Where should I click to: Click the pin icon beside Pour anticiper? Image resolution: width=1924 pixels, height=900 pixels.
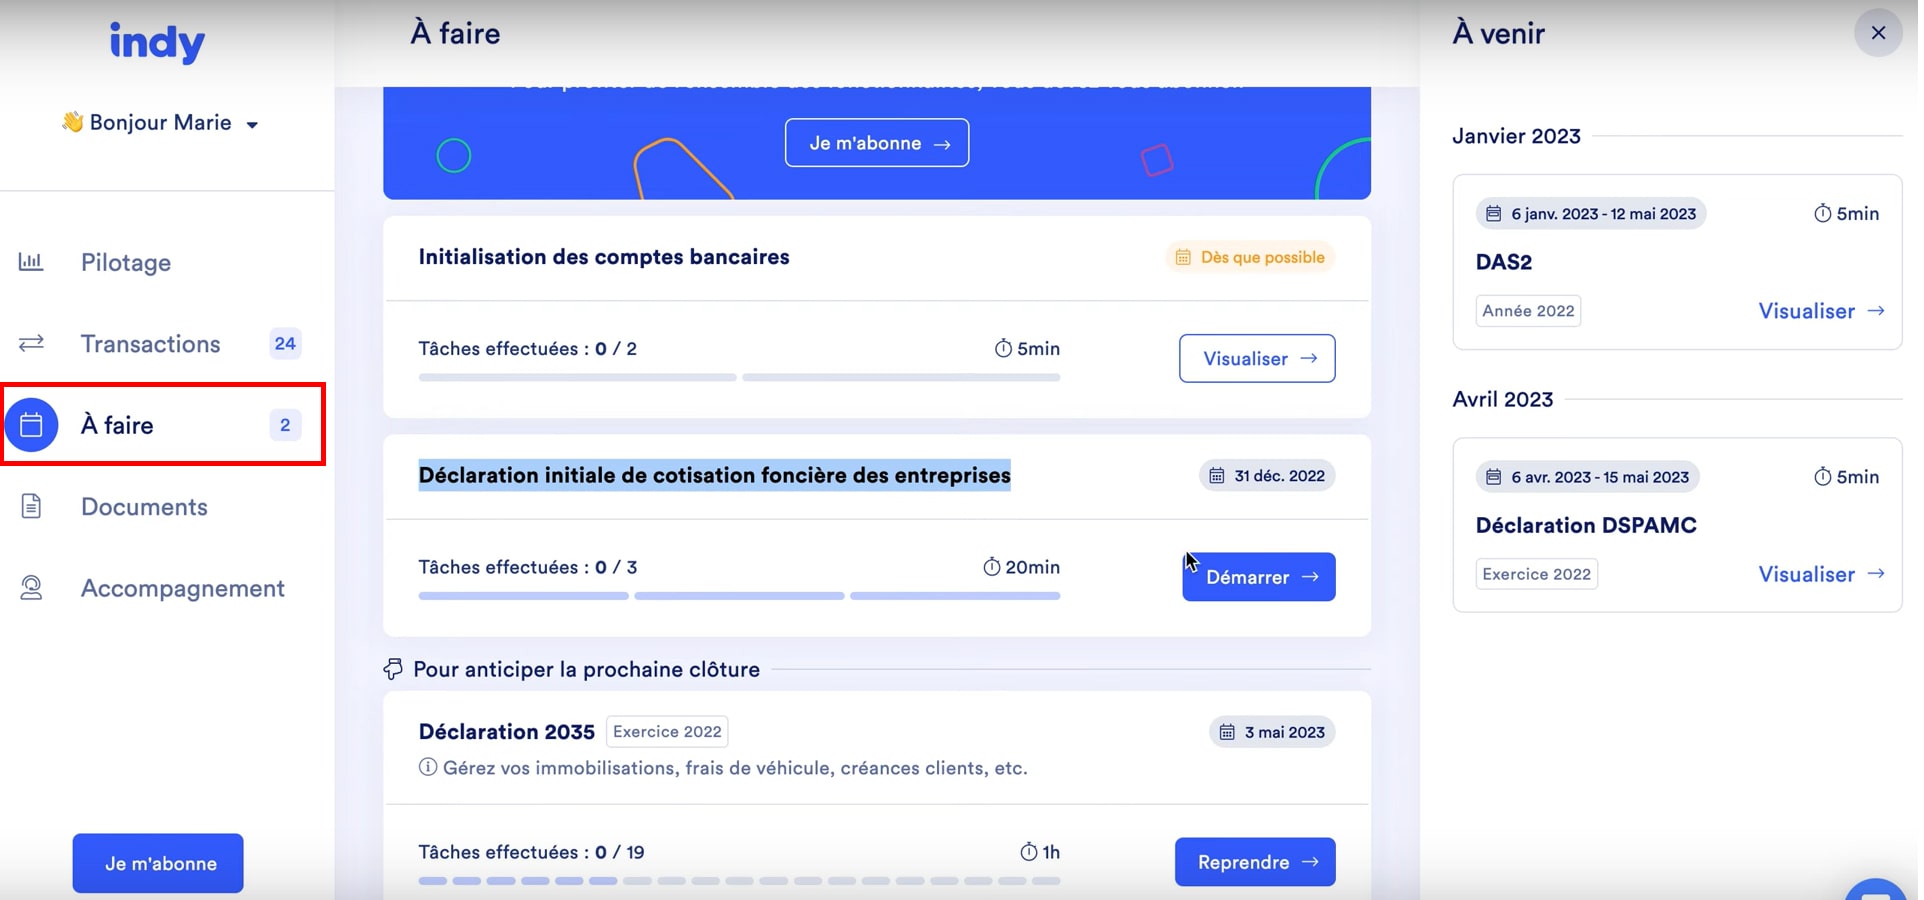[x=393, y=669]
